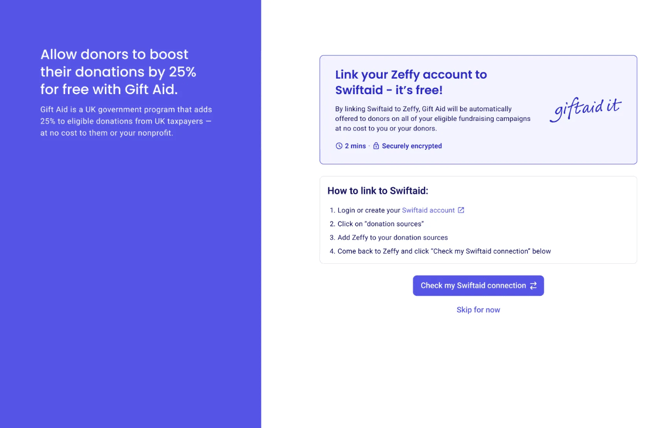Click the external link icon beside Swiftaid account

click(461, 210)
